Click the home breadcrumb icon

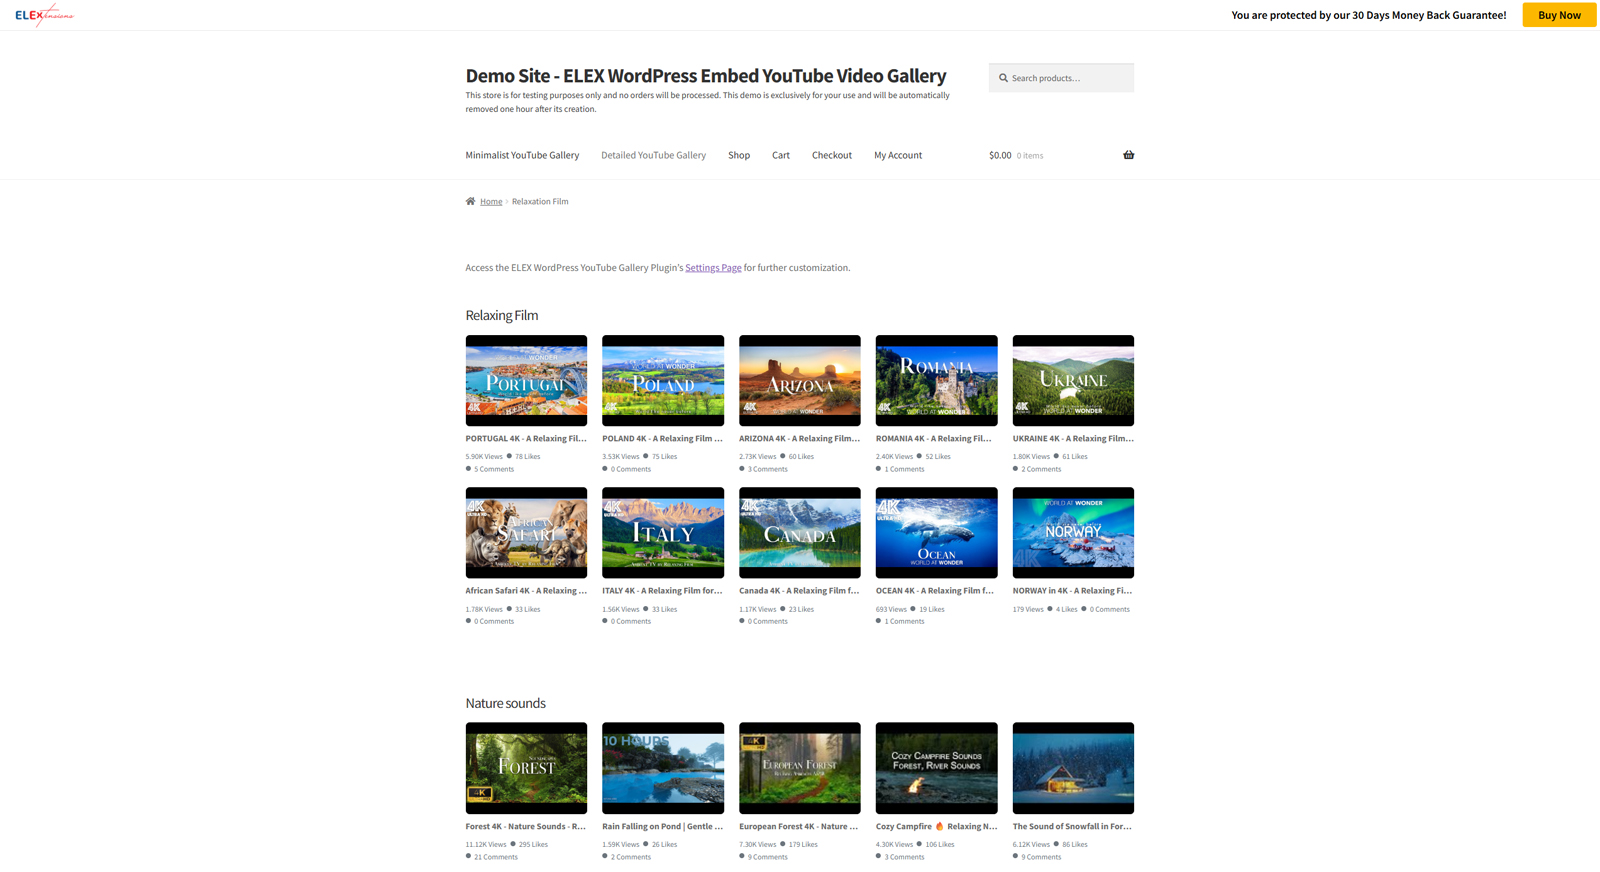[x=470, y=201]
